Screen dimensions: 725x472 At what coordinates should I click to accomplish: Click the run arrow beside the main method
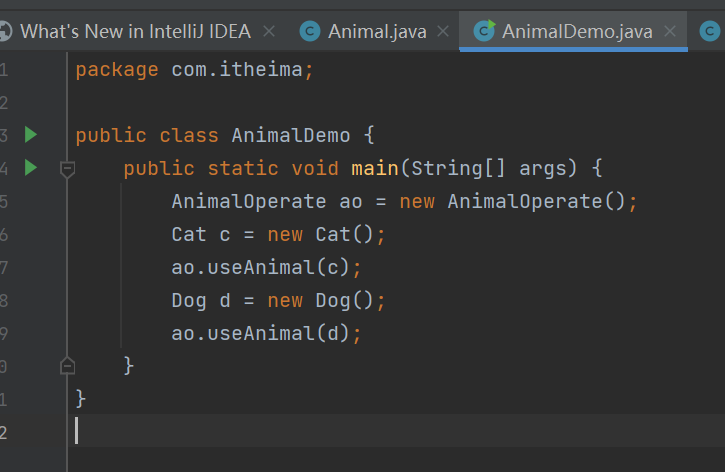tap(30, 167)
